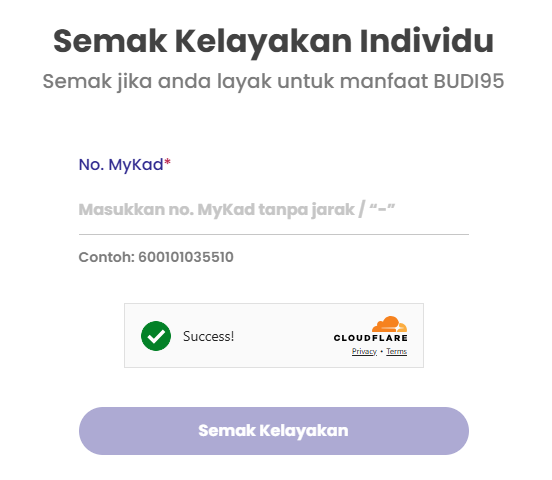Image resolution: width=552 pixels, height=480 pixels.
Task: Focus the No. MyKad input field
Action: [274, 210]
